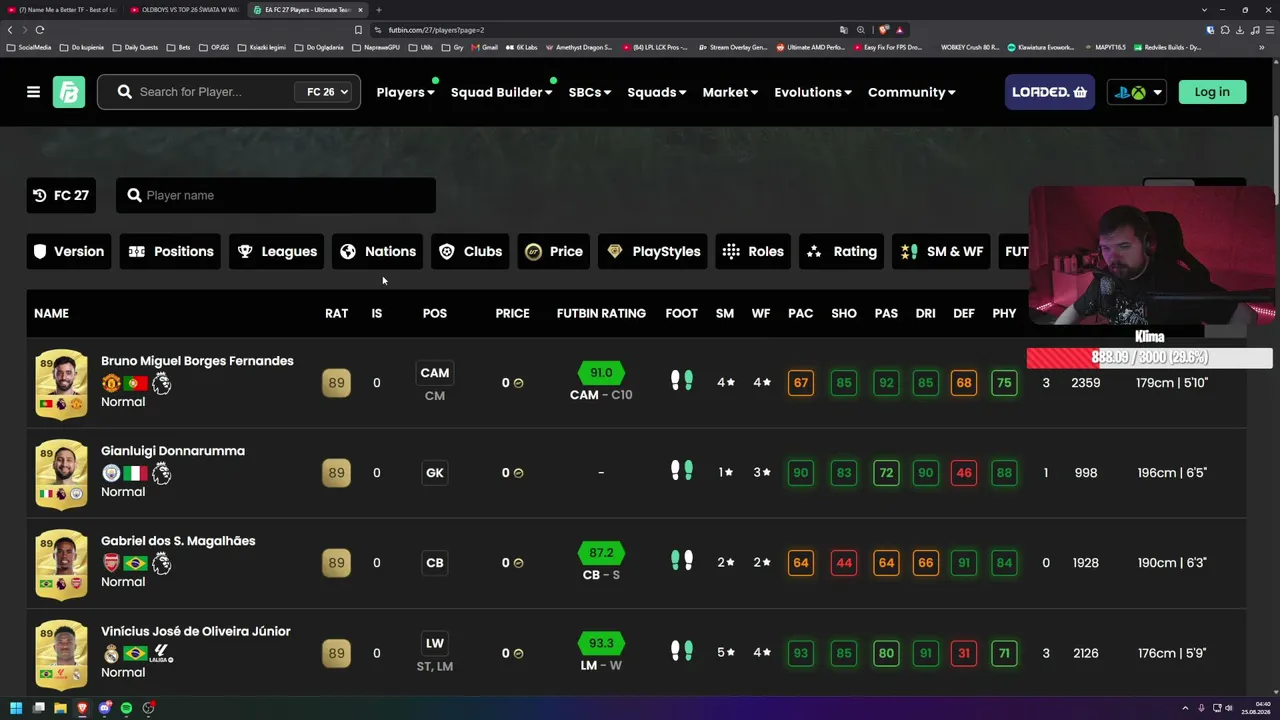
Task: Click Vinicius Junior's price coin icon
Action: [518, 653]
